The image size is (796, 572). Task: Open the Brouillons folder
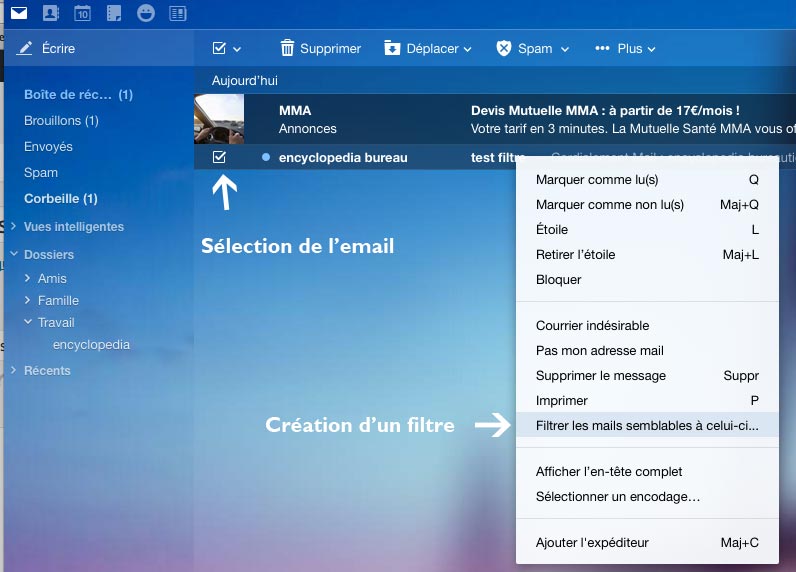tap(61, 121)
